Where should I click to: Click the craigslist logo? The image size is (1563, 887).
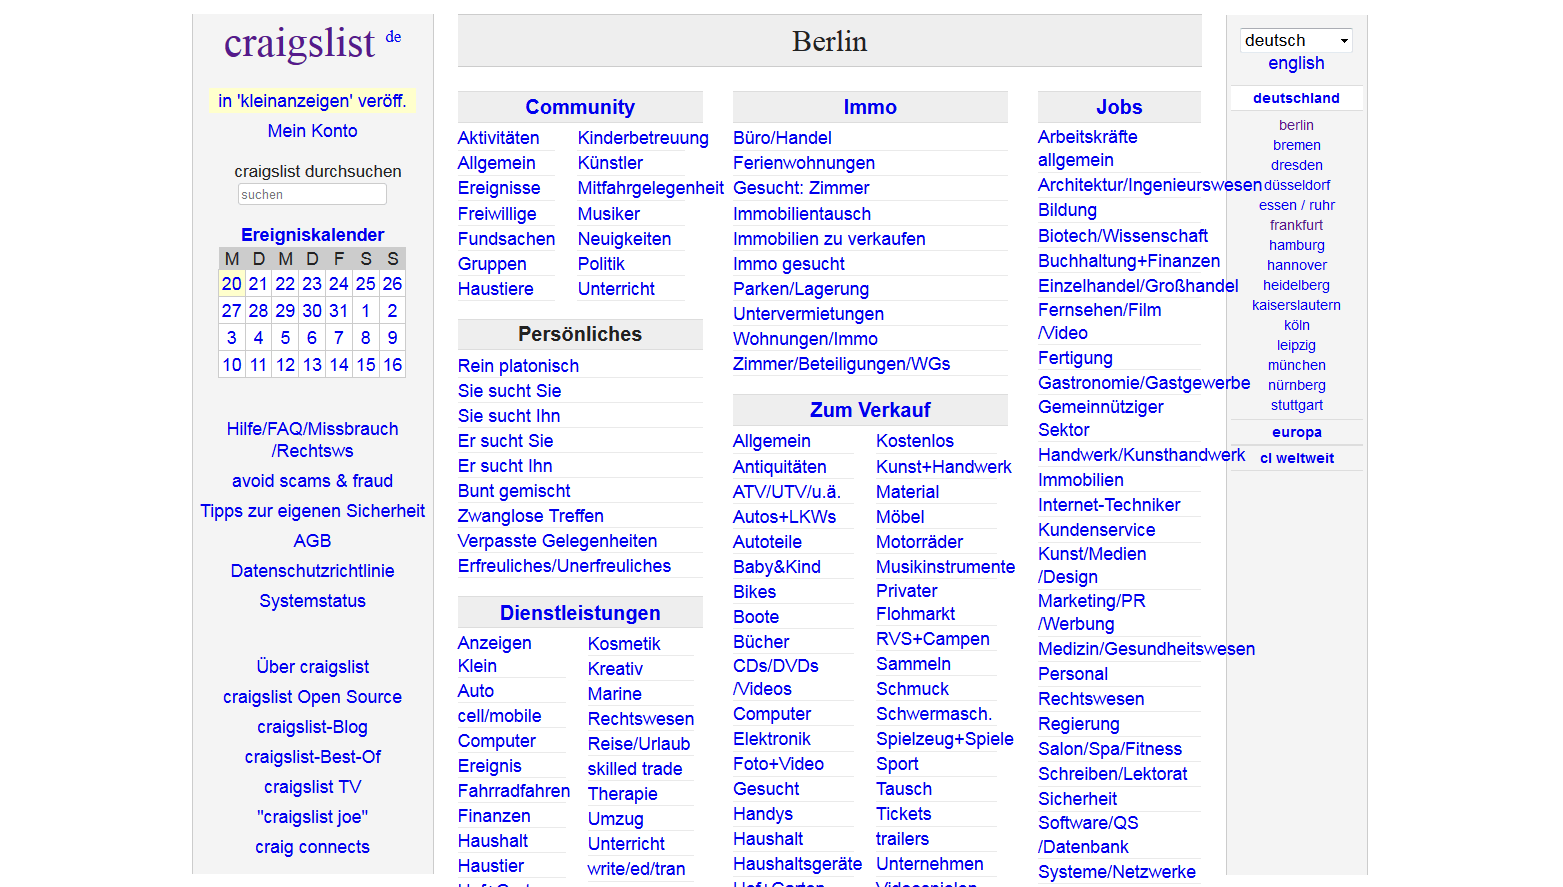tap(299, 43)
